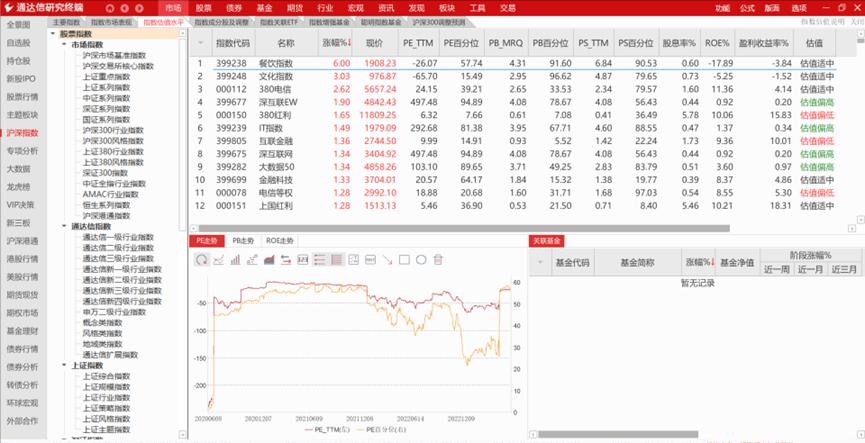865x443 pixels.
Task: Select the text annotation tool icon
Action: click(x=371, y=260)
